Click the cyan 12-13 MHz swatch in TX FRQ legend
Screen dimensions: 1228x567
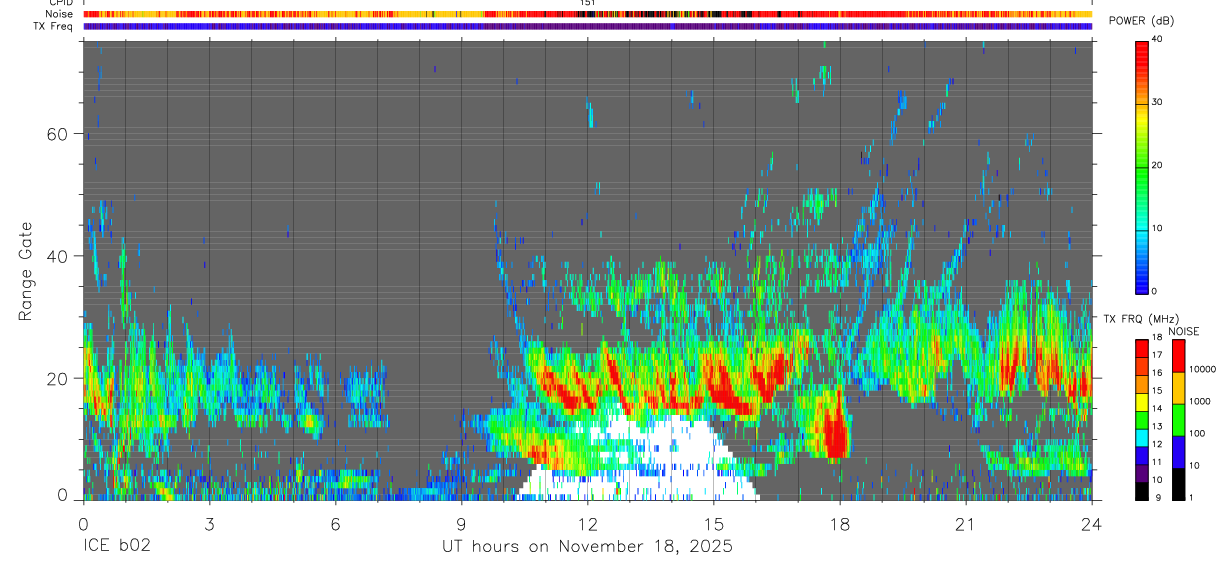[x=1142, y=438]
